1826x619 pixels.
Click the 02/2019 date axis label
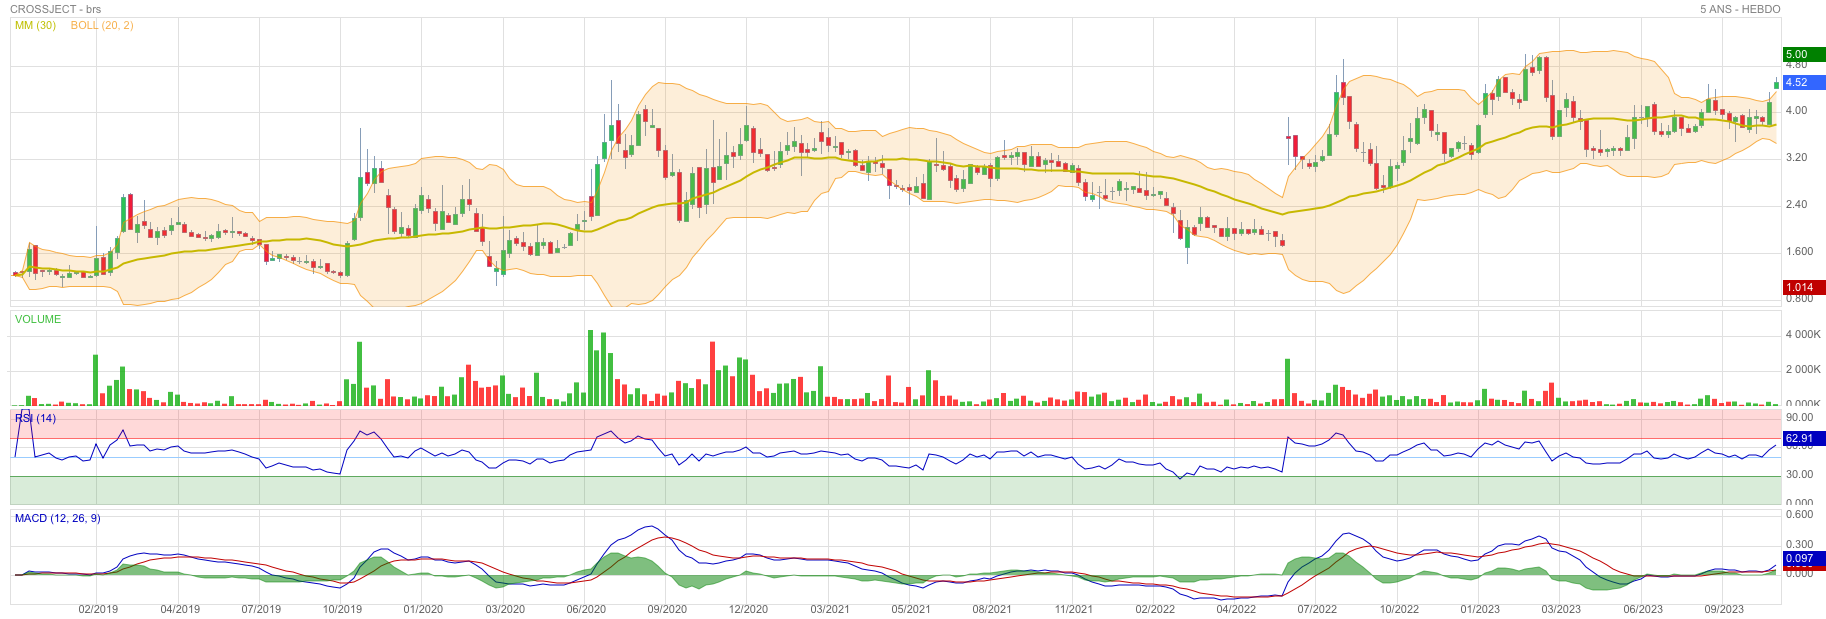point(98,609)
